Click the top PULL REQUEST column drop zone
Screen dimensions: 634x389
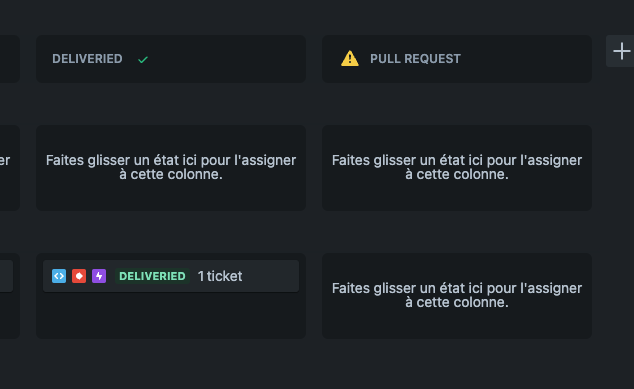point(457,168)
